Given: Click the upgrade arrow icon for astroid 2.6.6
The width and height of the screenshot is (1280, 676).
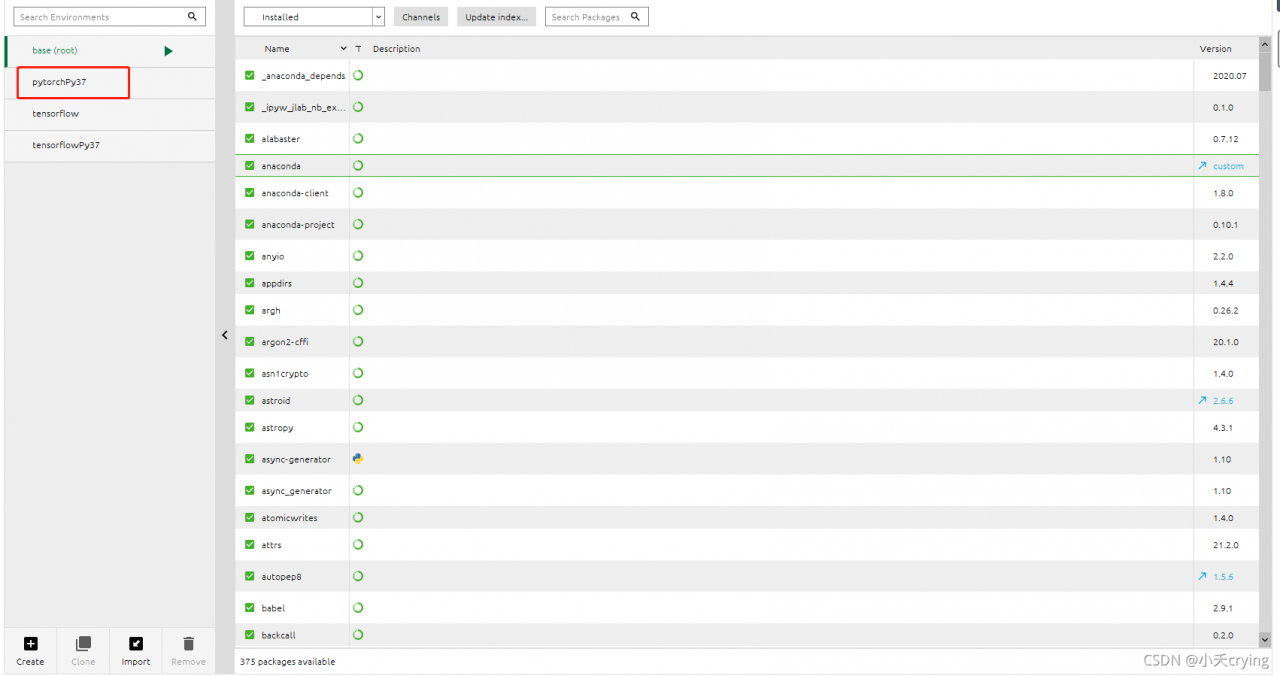Looking at the screenshot, I should click(1202, 400).
